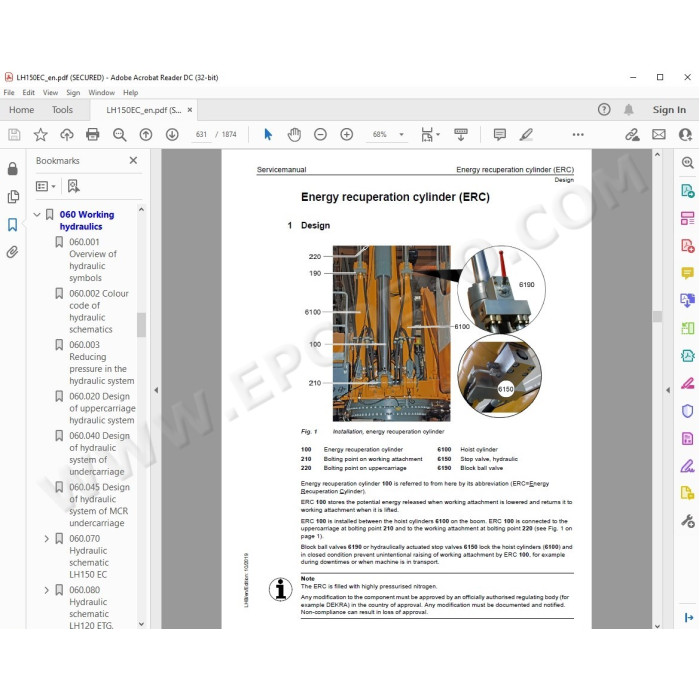Open the Sign menu
Image resolution: width=700 pixels, height=700 pixels.
[73, 92]
